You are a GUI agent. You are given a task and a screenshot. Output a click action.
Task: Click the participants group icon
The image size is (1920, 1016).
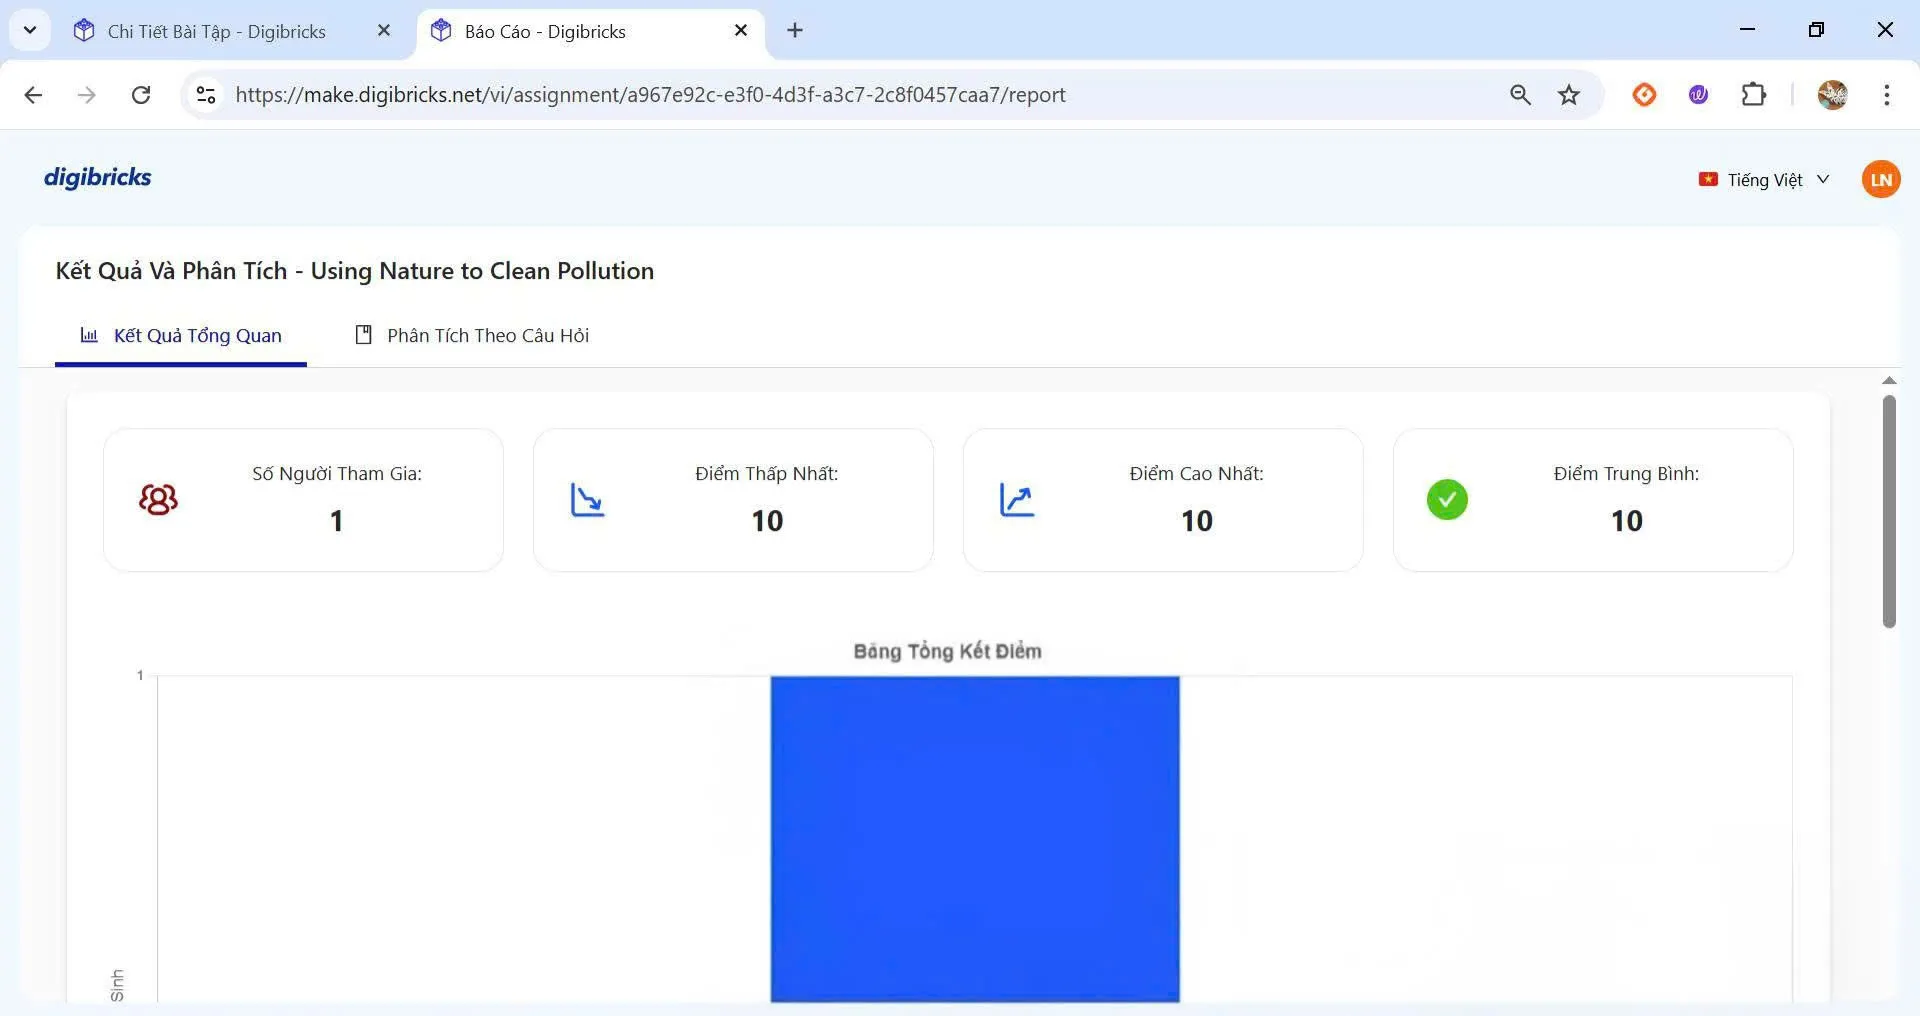pos(158,499)
